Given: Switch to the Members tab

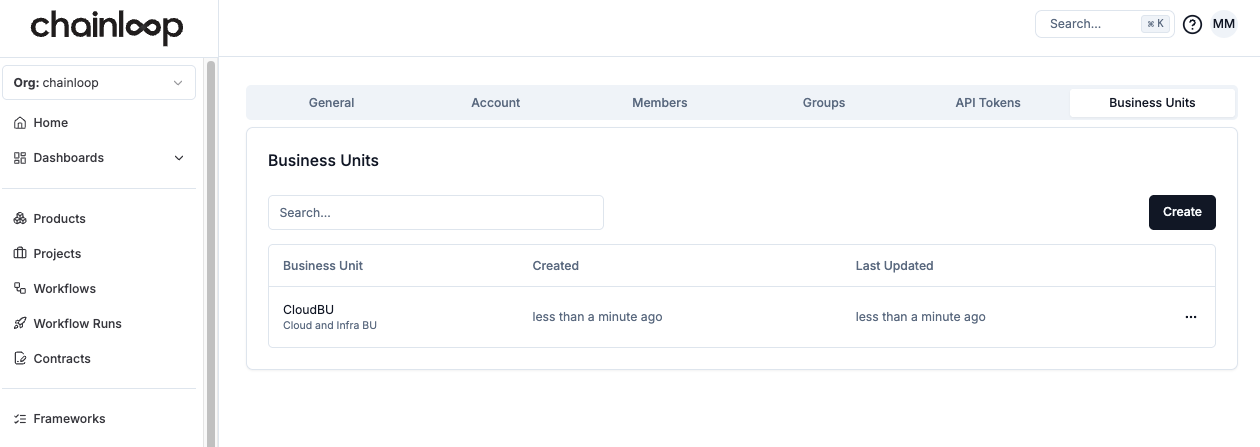Looking at the screenshot, I should [x=660, y=103].
